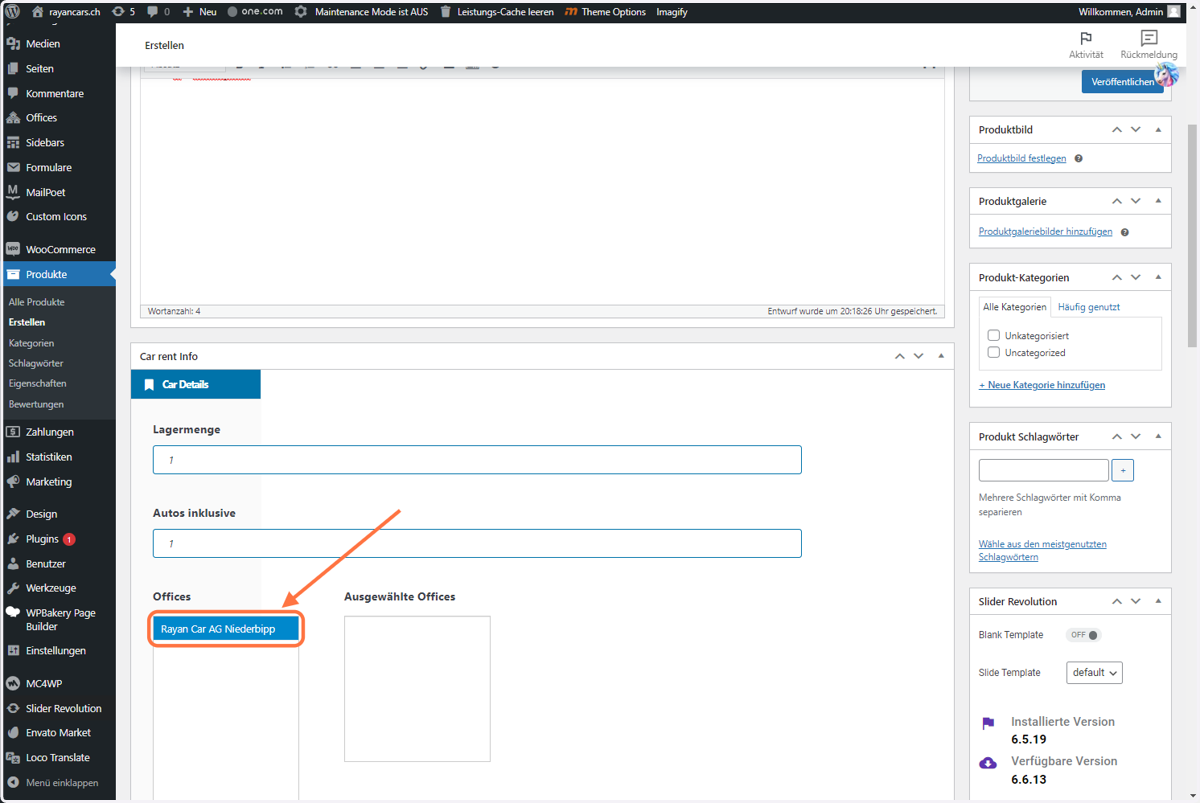Image resolution: width=1200 pixels, height=803 pixels.
Task: Click the Envato Market icon
Action: point(13,733)
